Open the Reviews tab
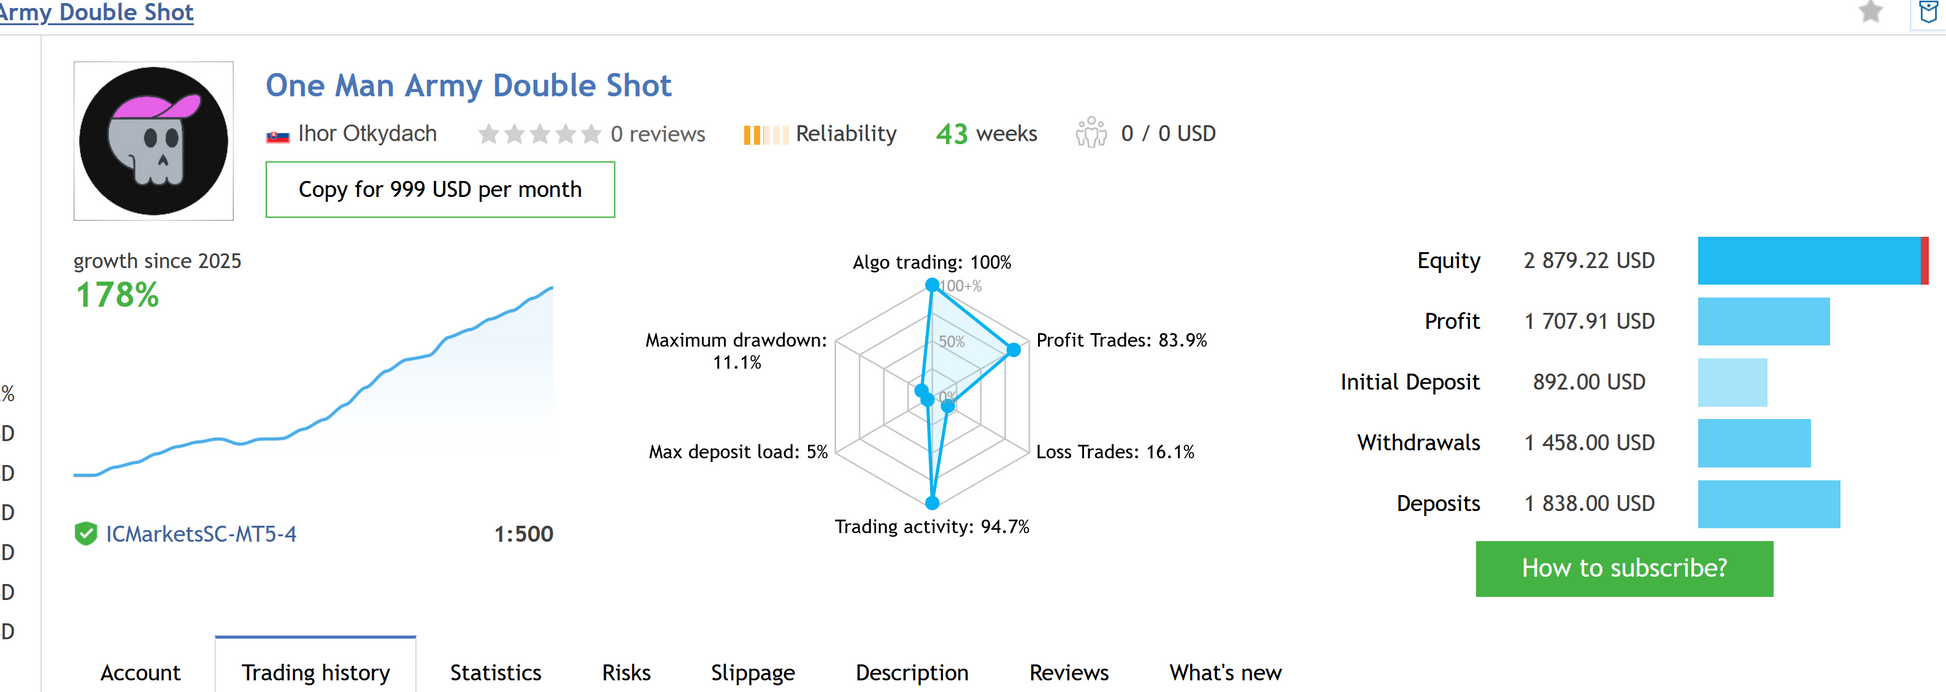This screenshot has height=692, width=1946. (1069, 672)
